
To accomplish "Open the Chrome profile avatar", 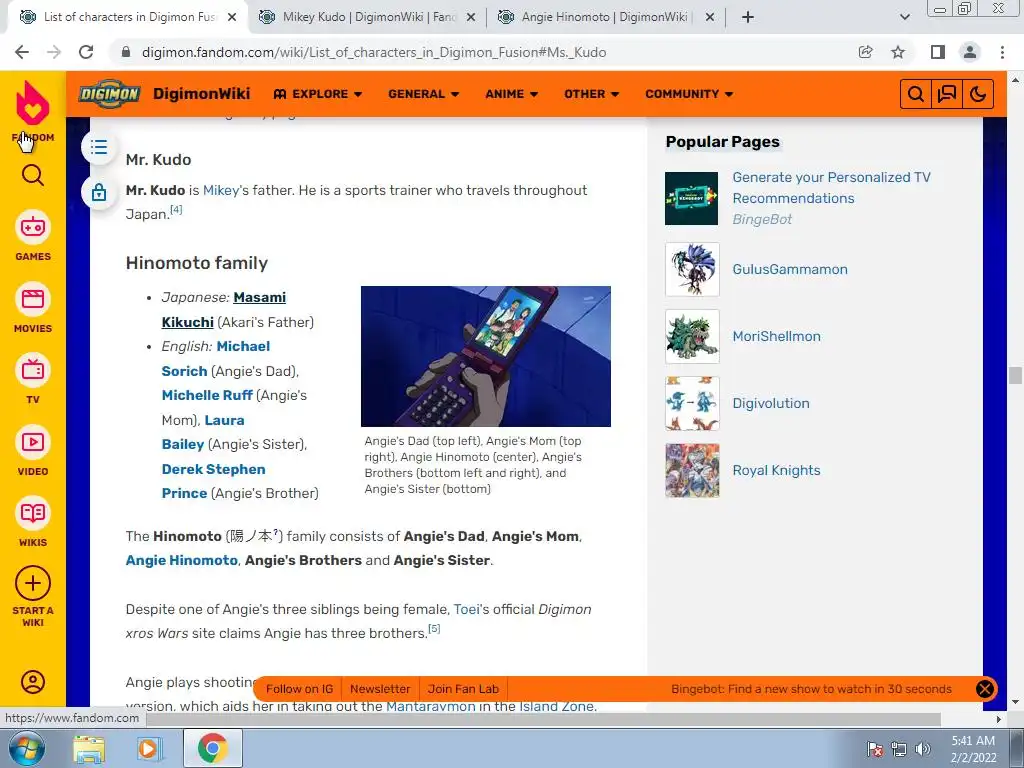I will point(970,52).
